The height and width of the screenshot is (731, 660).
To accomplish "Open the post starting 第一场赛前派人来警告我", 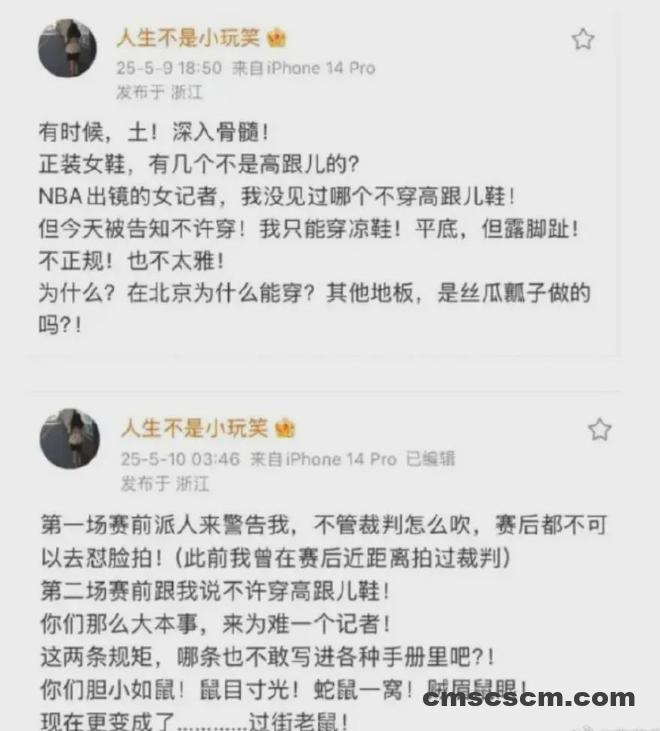I will (324, 622).
